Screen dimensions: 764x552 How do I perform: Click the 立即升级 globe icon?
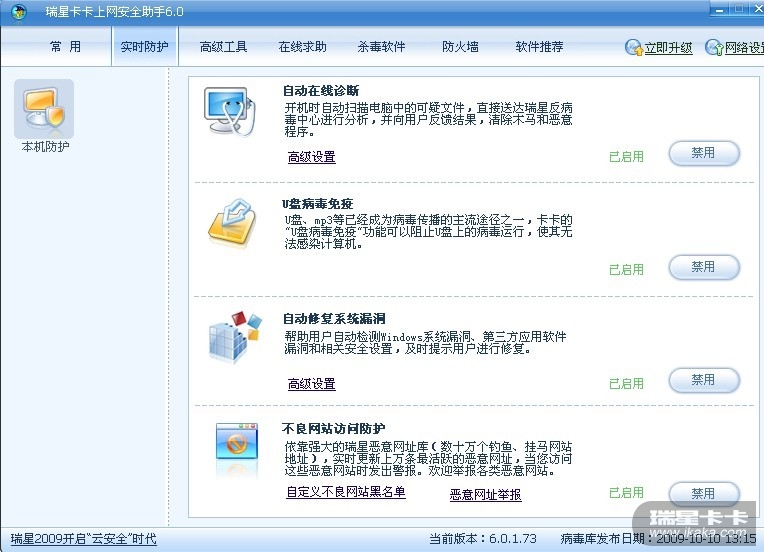pyautogui.click(x=633, y=47)
